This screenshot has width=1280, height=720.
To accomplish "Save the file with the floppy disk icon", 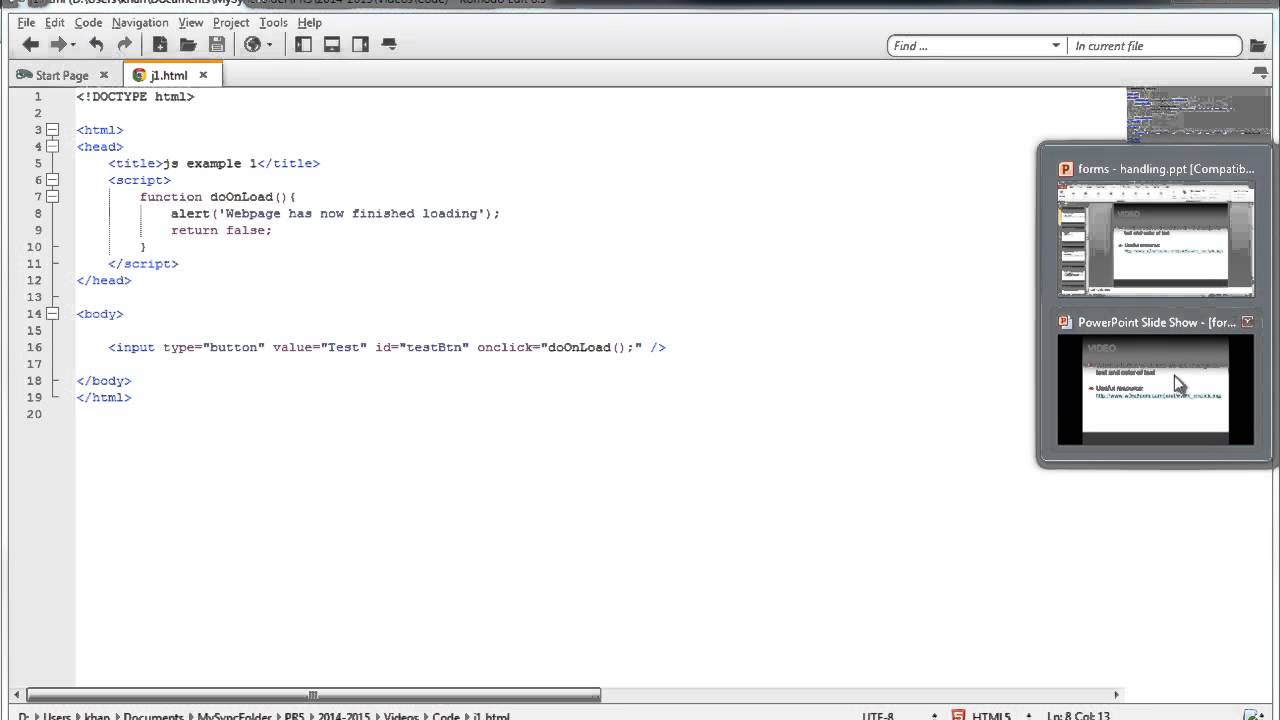I will click(x=217, y=44).
